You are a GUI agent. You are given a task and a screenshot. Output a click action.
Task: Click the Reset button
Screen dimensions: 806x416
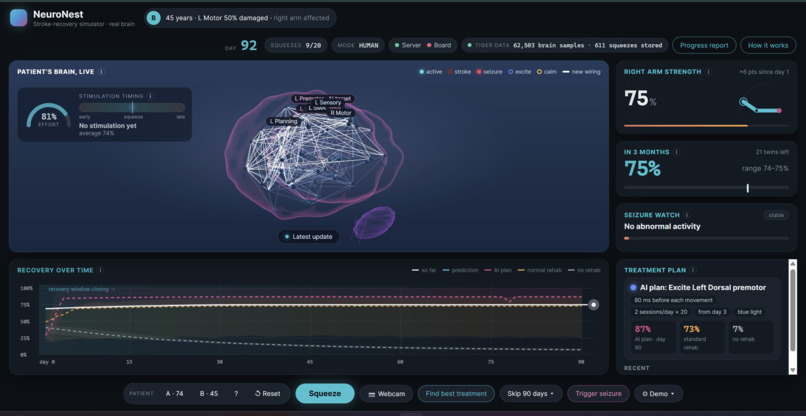[x=267, y=394]
